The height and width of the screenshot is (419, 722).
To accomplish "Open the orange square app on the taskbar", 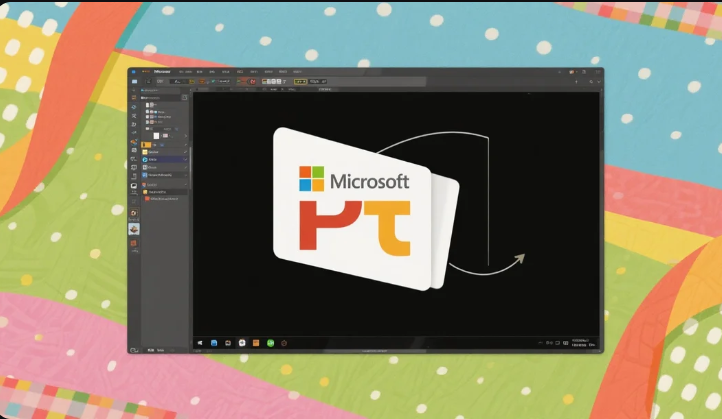I will click(256, 343).
